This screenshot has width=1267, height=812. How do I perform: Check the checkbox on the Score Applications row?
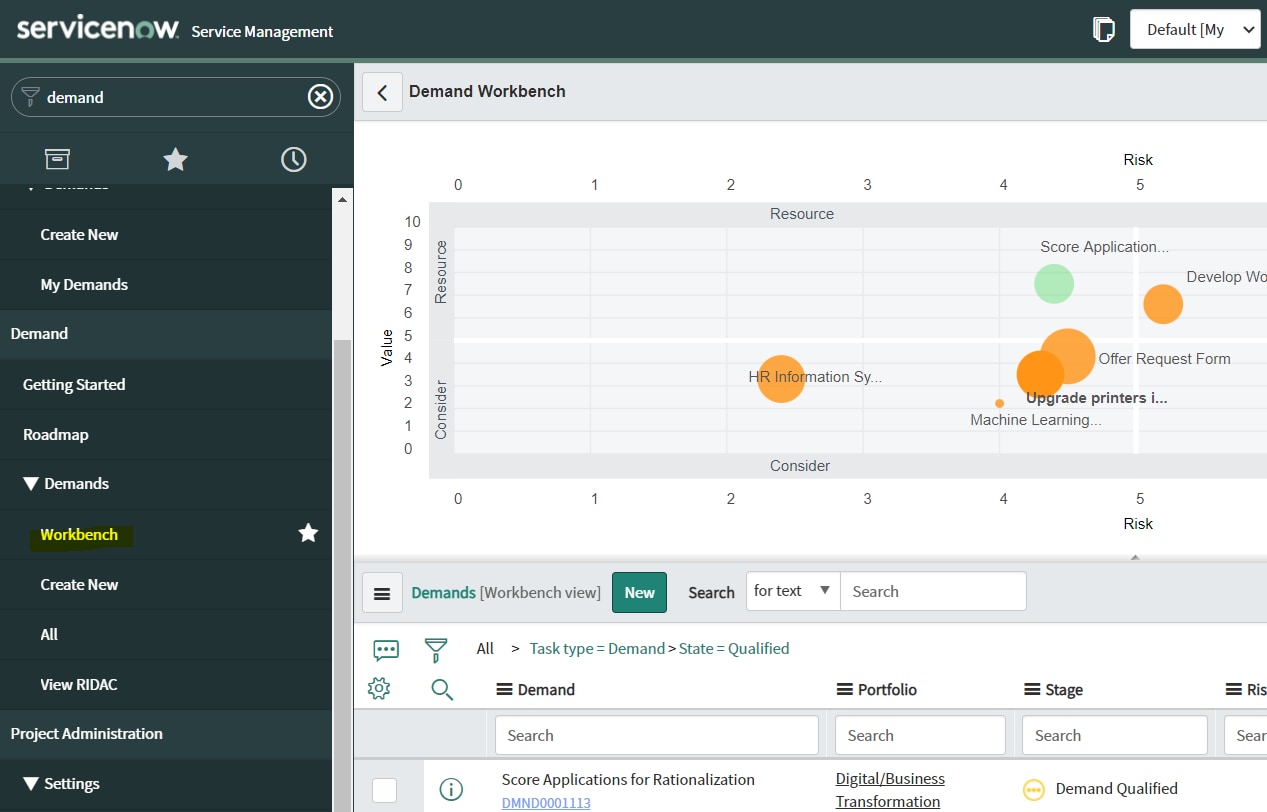(x=384, y=790)
